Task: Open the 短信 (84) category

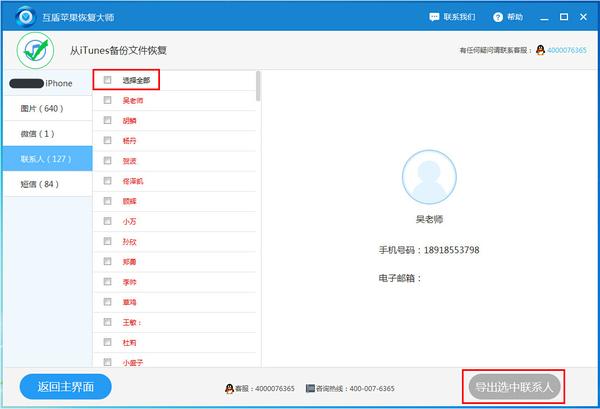Action: point(47,184)
